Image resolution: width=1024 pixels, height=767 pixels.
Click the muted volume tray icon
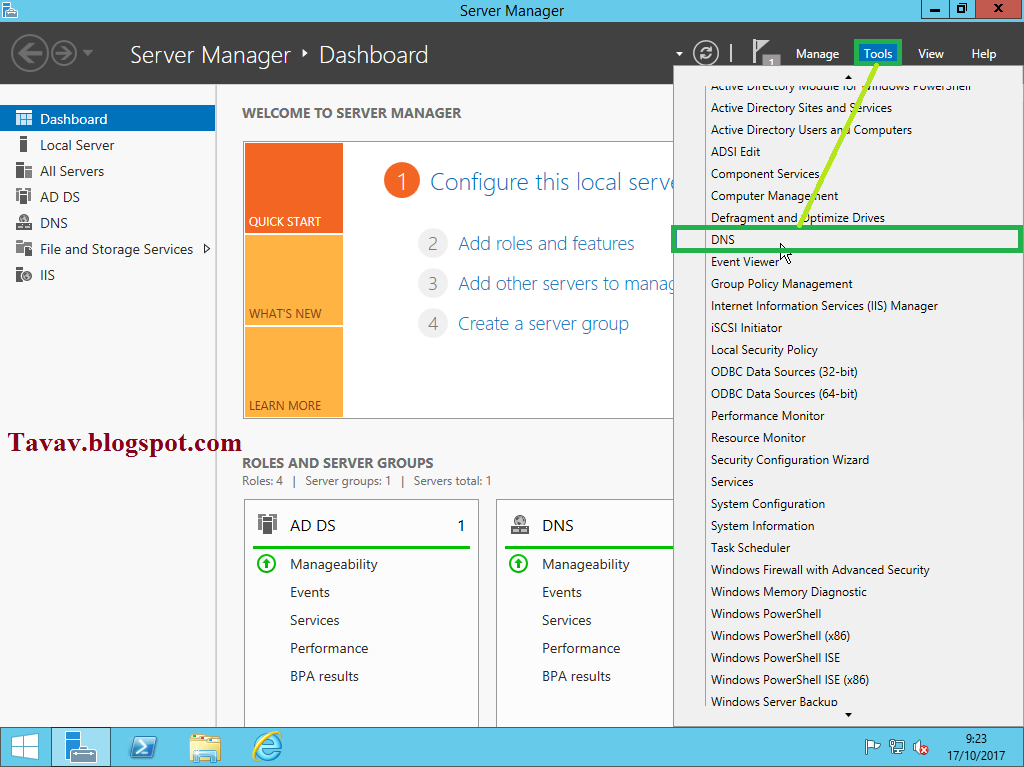pos(921,747)
